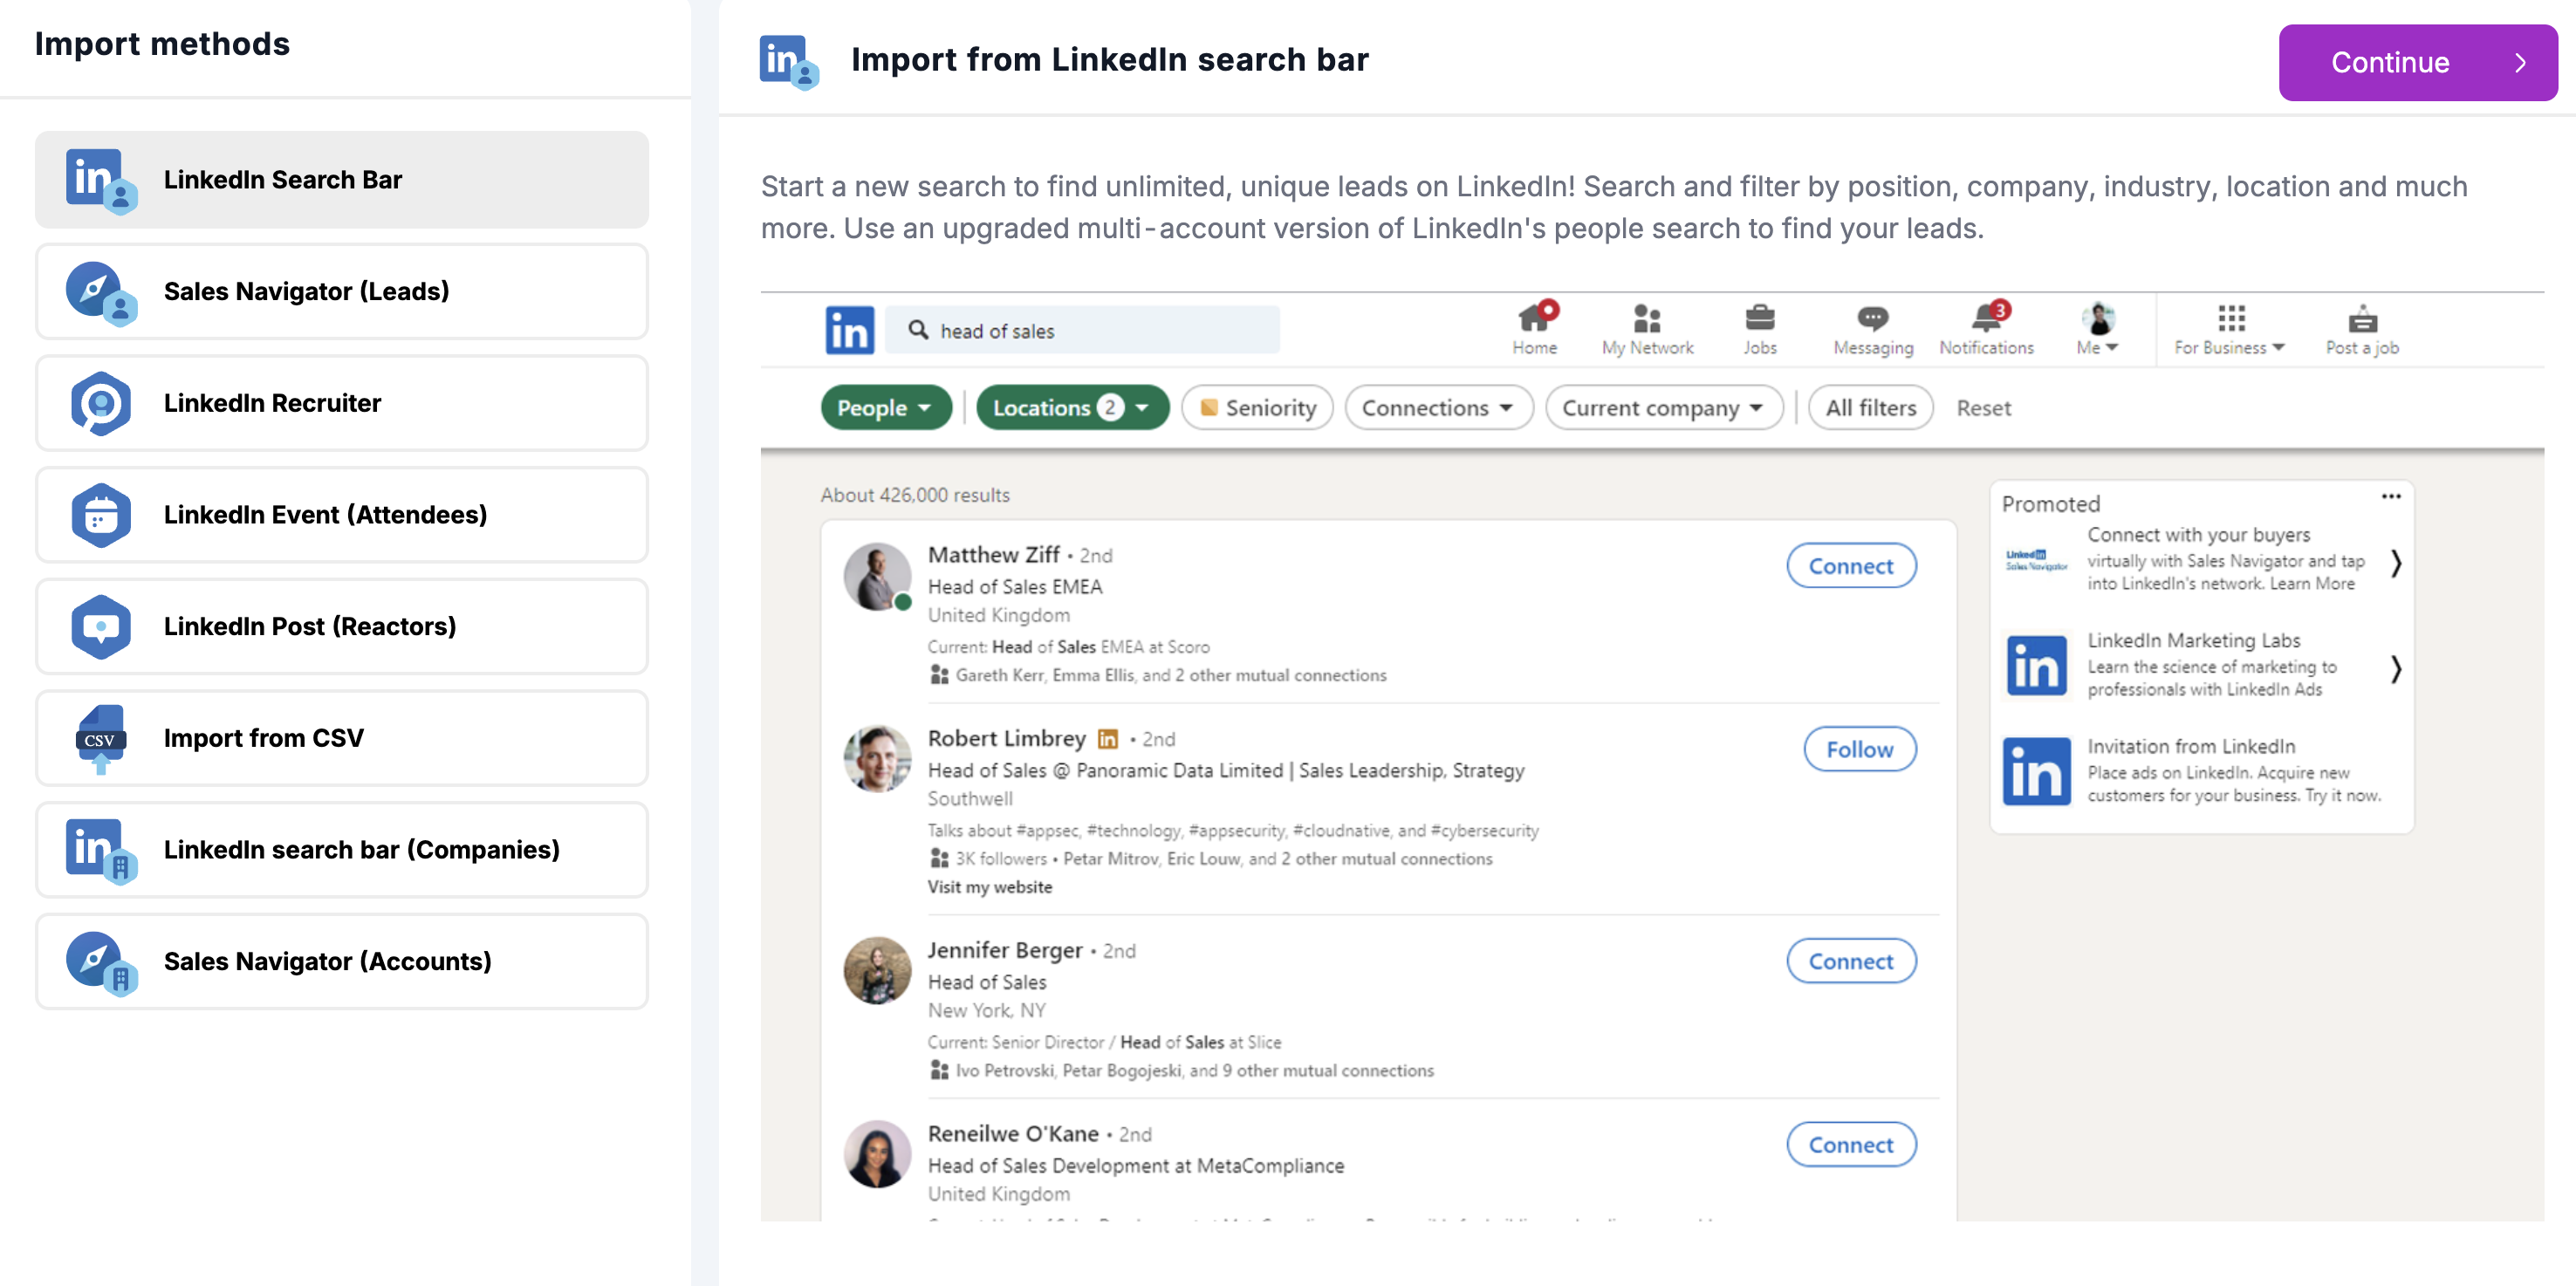The width and height of the screenshot is (2576, 1286).
Task: Click Jennifer Berger's profile photo
Action: pos(877,969)
